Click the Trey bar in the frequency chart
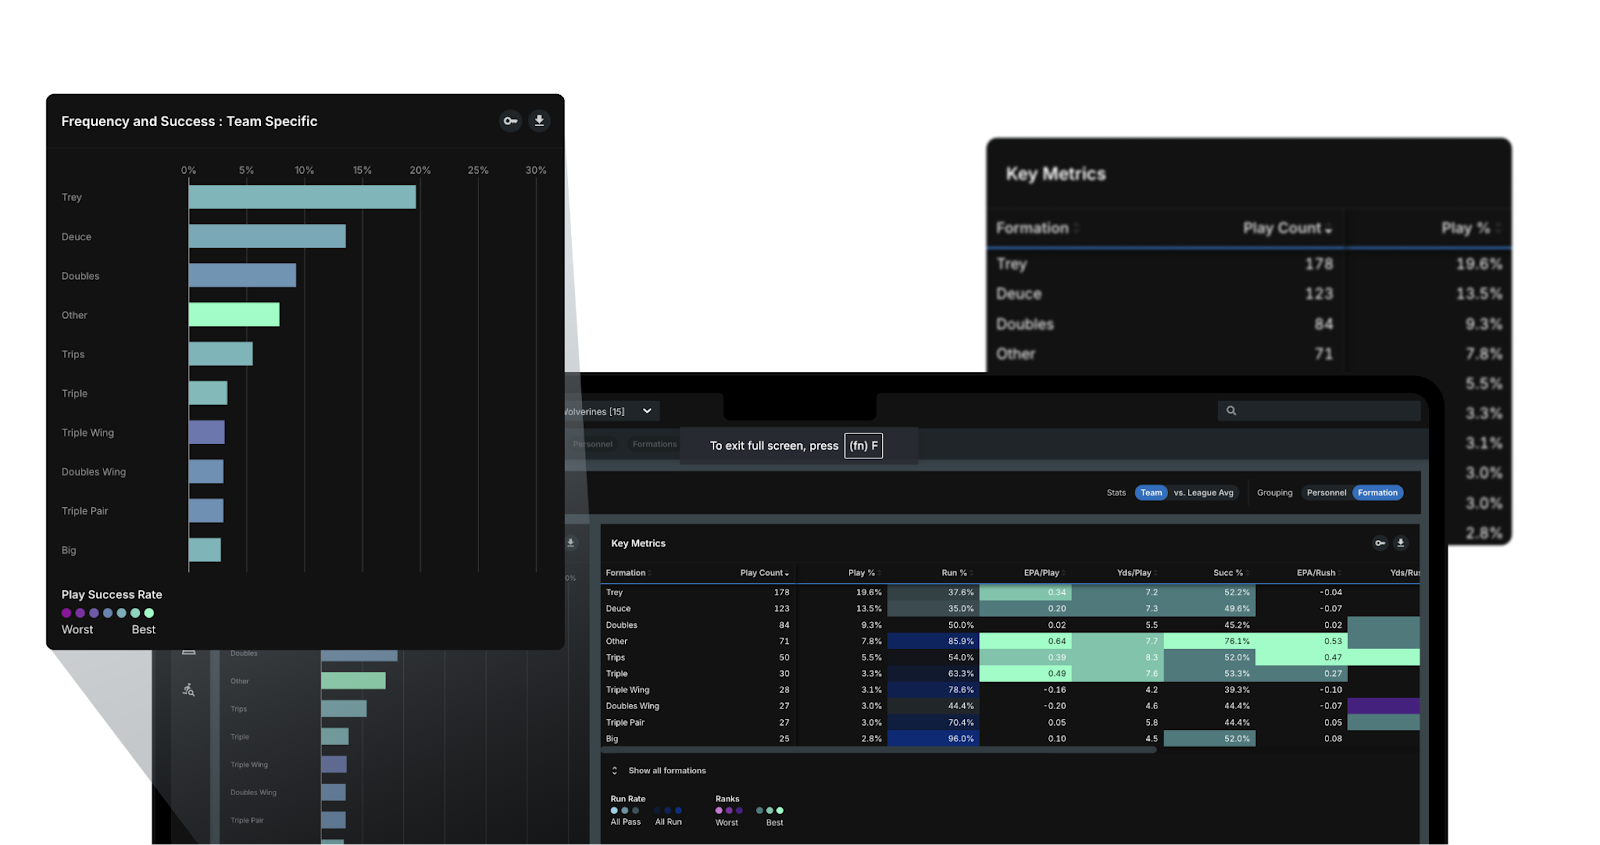This screenshot has width=1600, height=845. click(302, 197)
